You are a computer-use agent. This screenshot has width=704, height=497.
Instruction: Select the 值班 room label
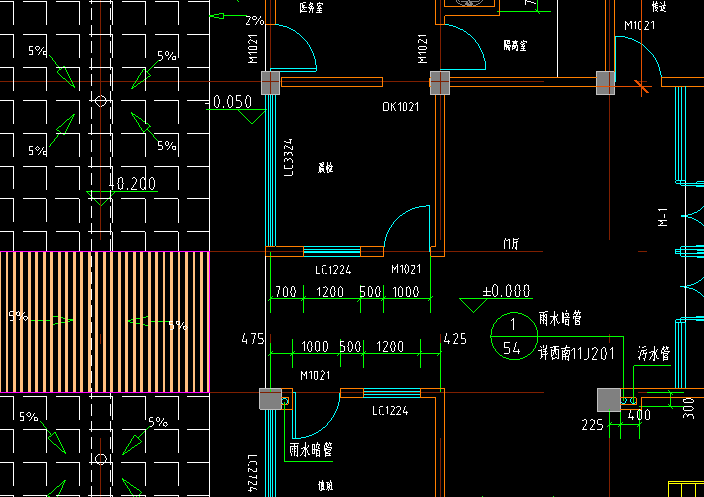(x=326, y=486)
